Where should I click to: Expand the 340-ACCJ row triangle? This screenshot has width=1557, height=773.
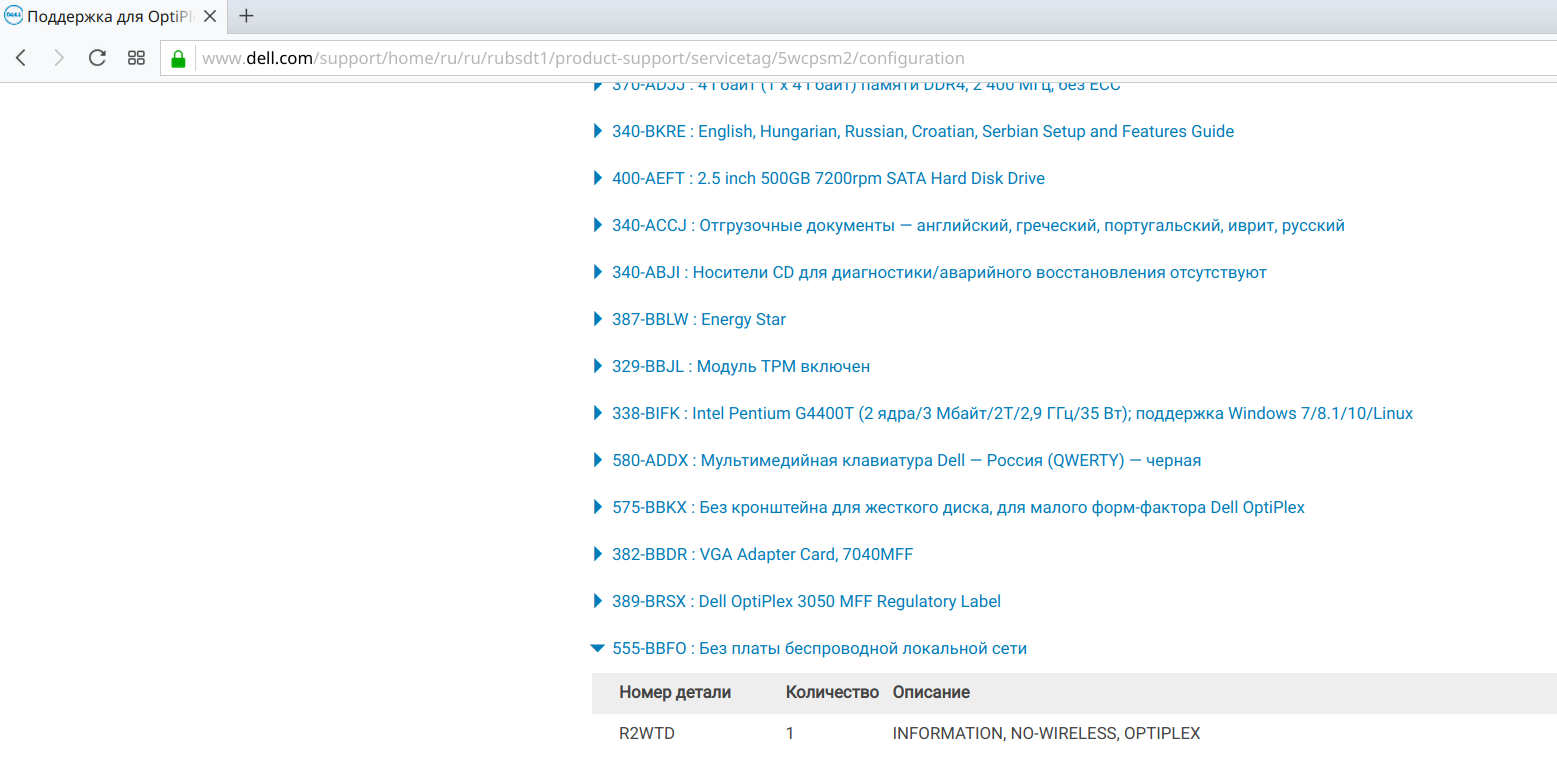coord(598,225)
